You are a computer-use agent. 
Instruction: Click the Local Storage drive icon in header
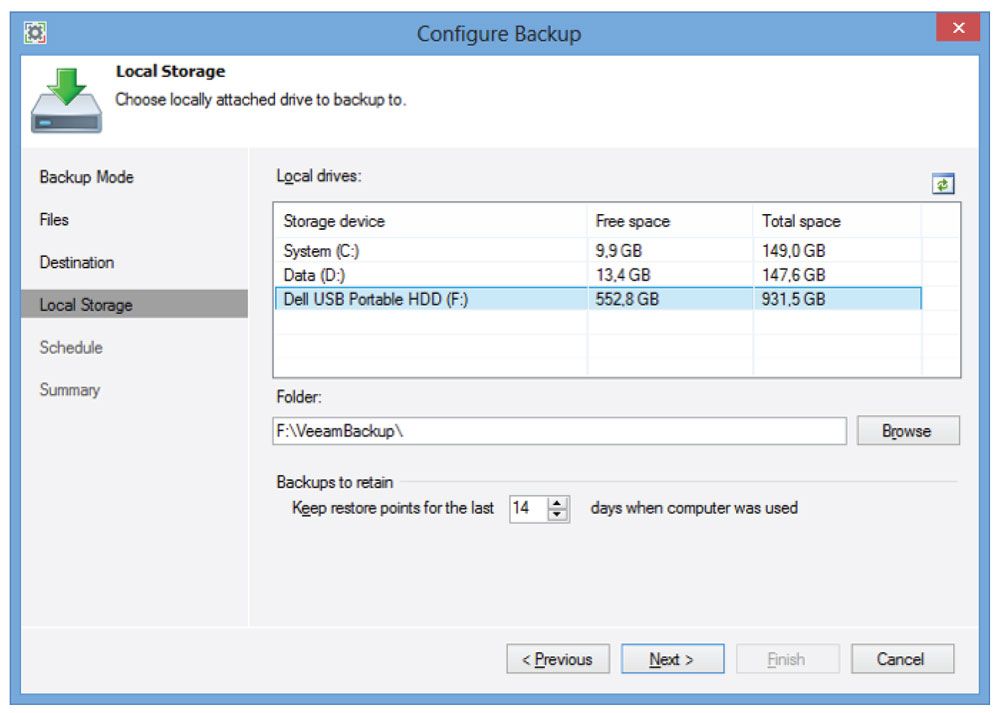point(66,103)
